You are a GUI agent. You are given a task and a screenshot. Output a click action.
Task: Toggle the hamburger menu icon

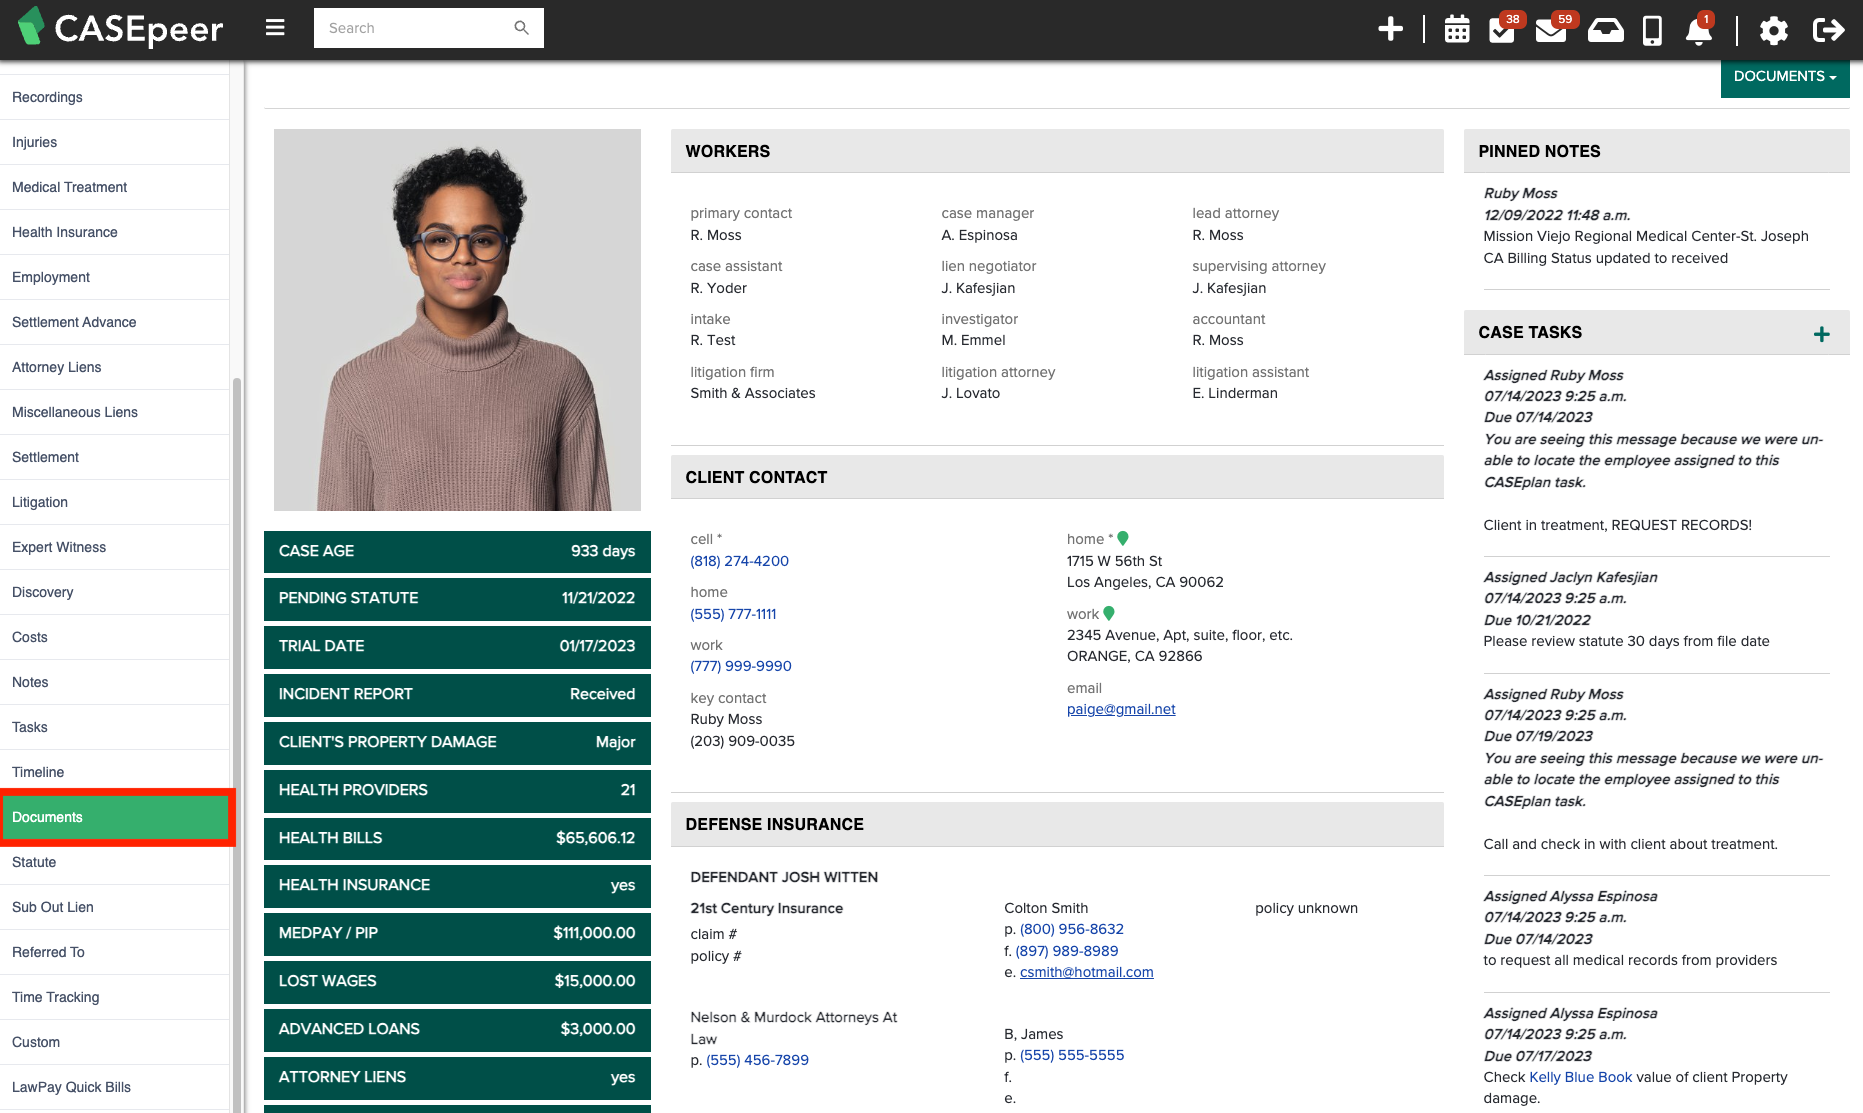click(x=275, y=28)
